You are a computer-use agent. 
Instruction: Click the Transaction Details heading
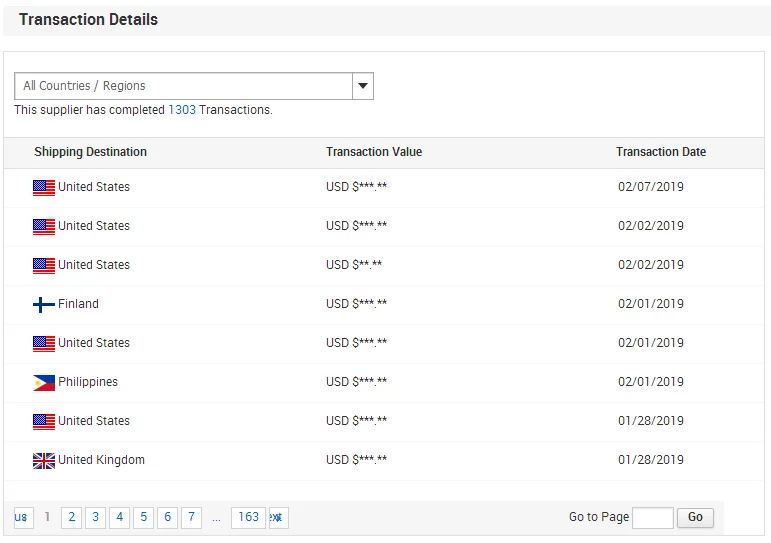tap(89, 20)
